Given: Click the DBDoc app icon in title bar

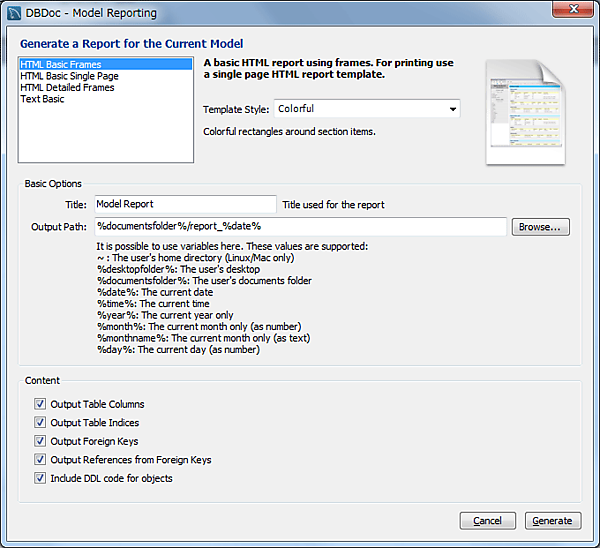Looking at the screenshot, I should coord(14,14).
